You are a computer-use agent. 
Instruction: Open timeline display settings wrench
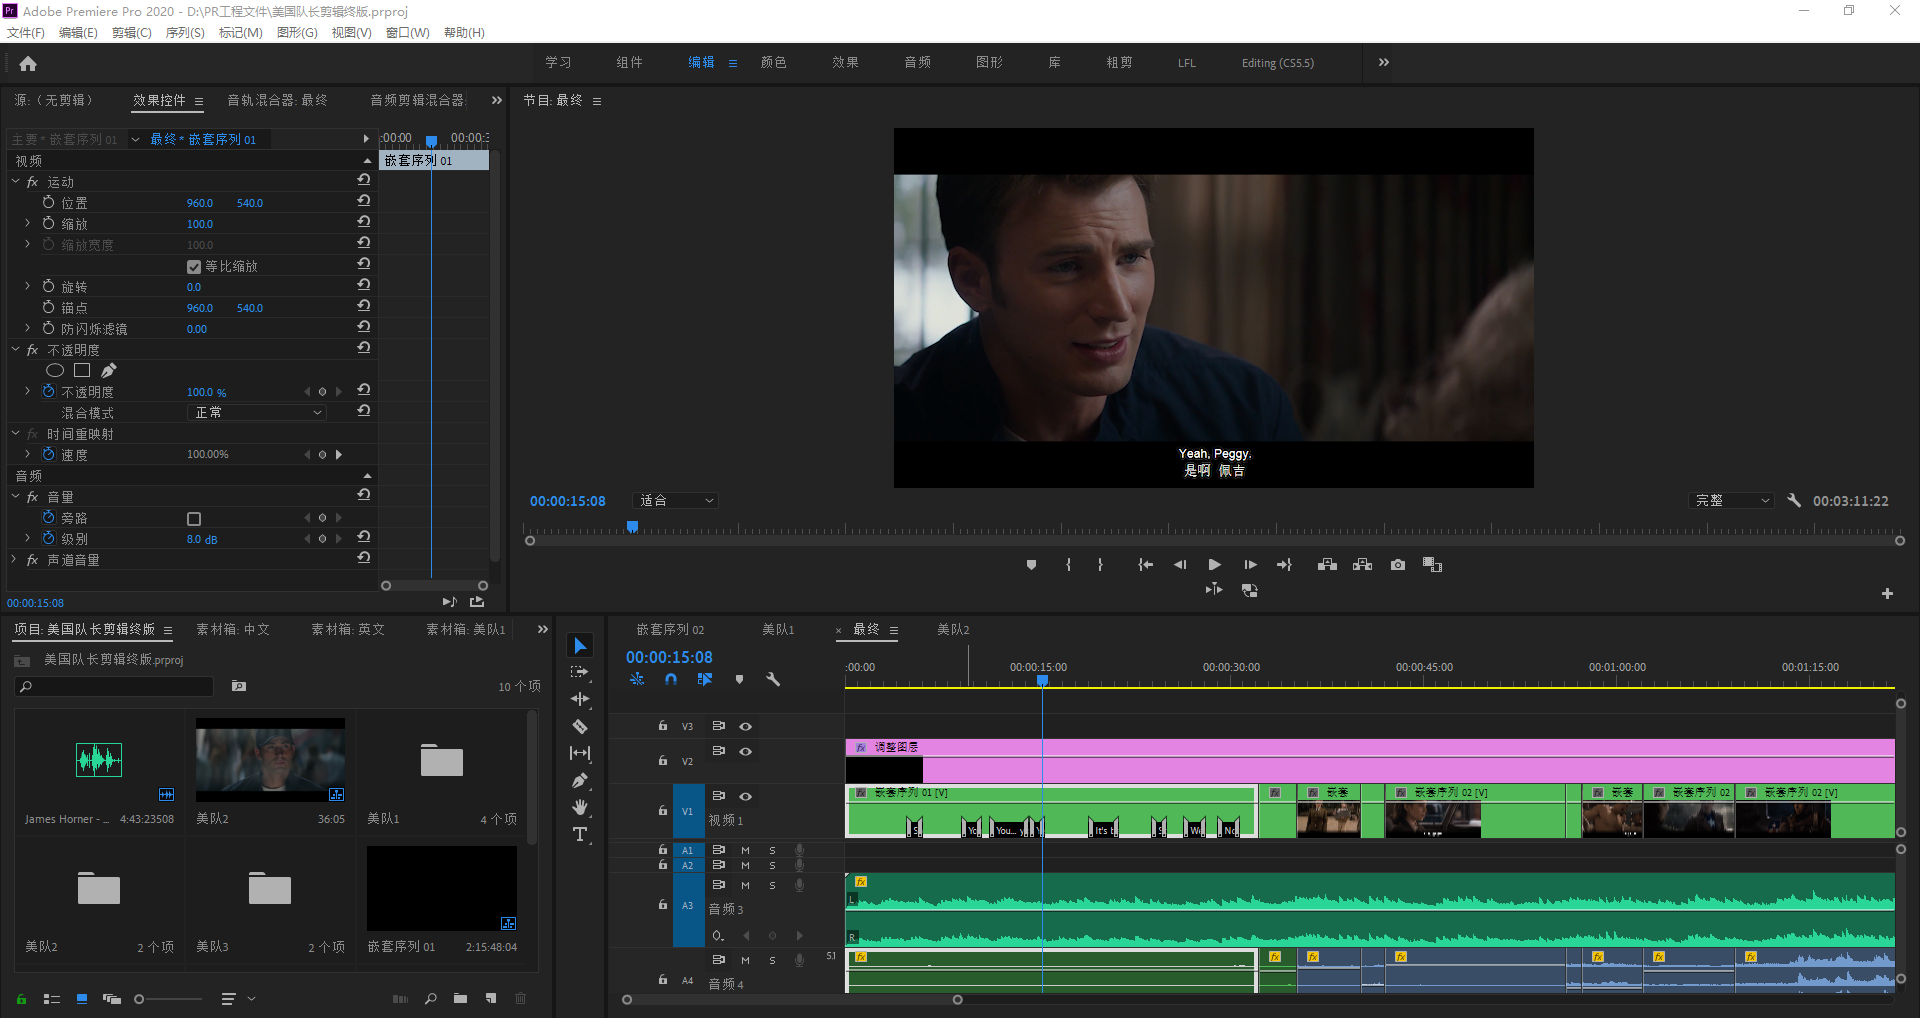(773, 679)
